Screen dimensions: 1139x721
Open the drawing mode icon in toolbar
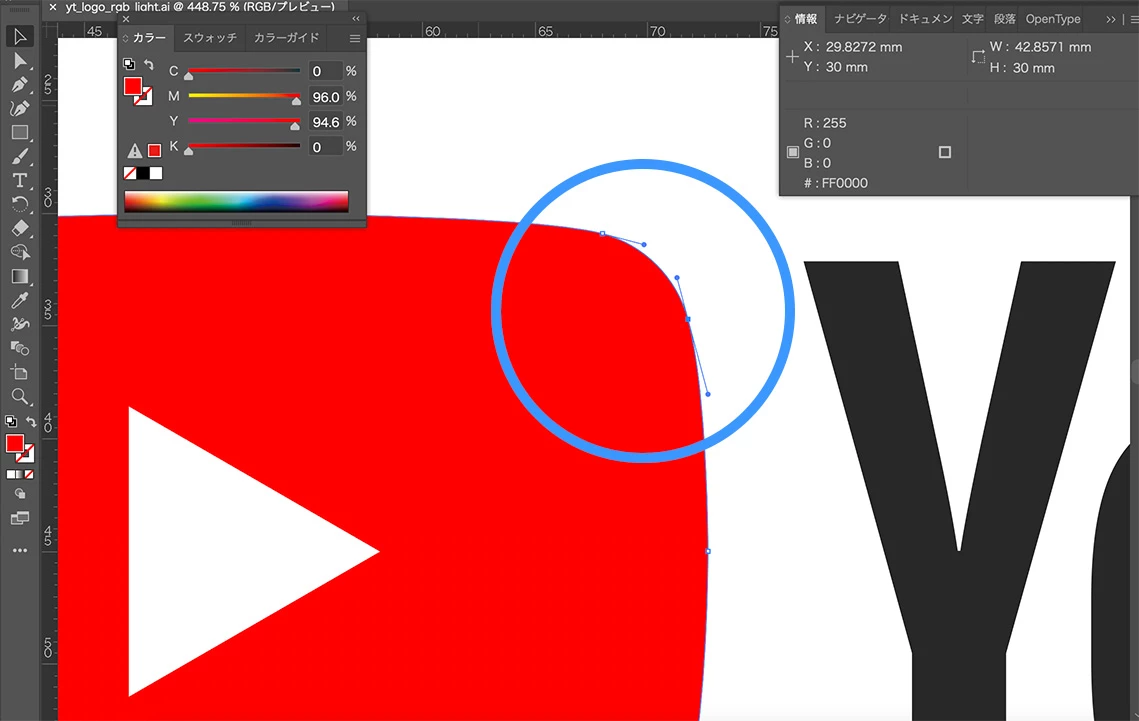pos(20,494)
